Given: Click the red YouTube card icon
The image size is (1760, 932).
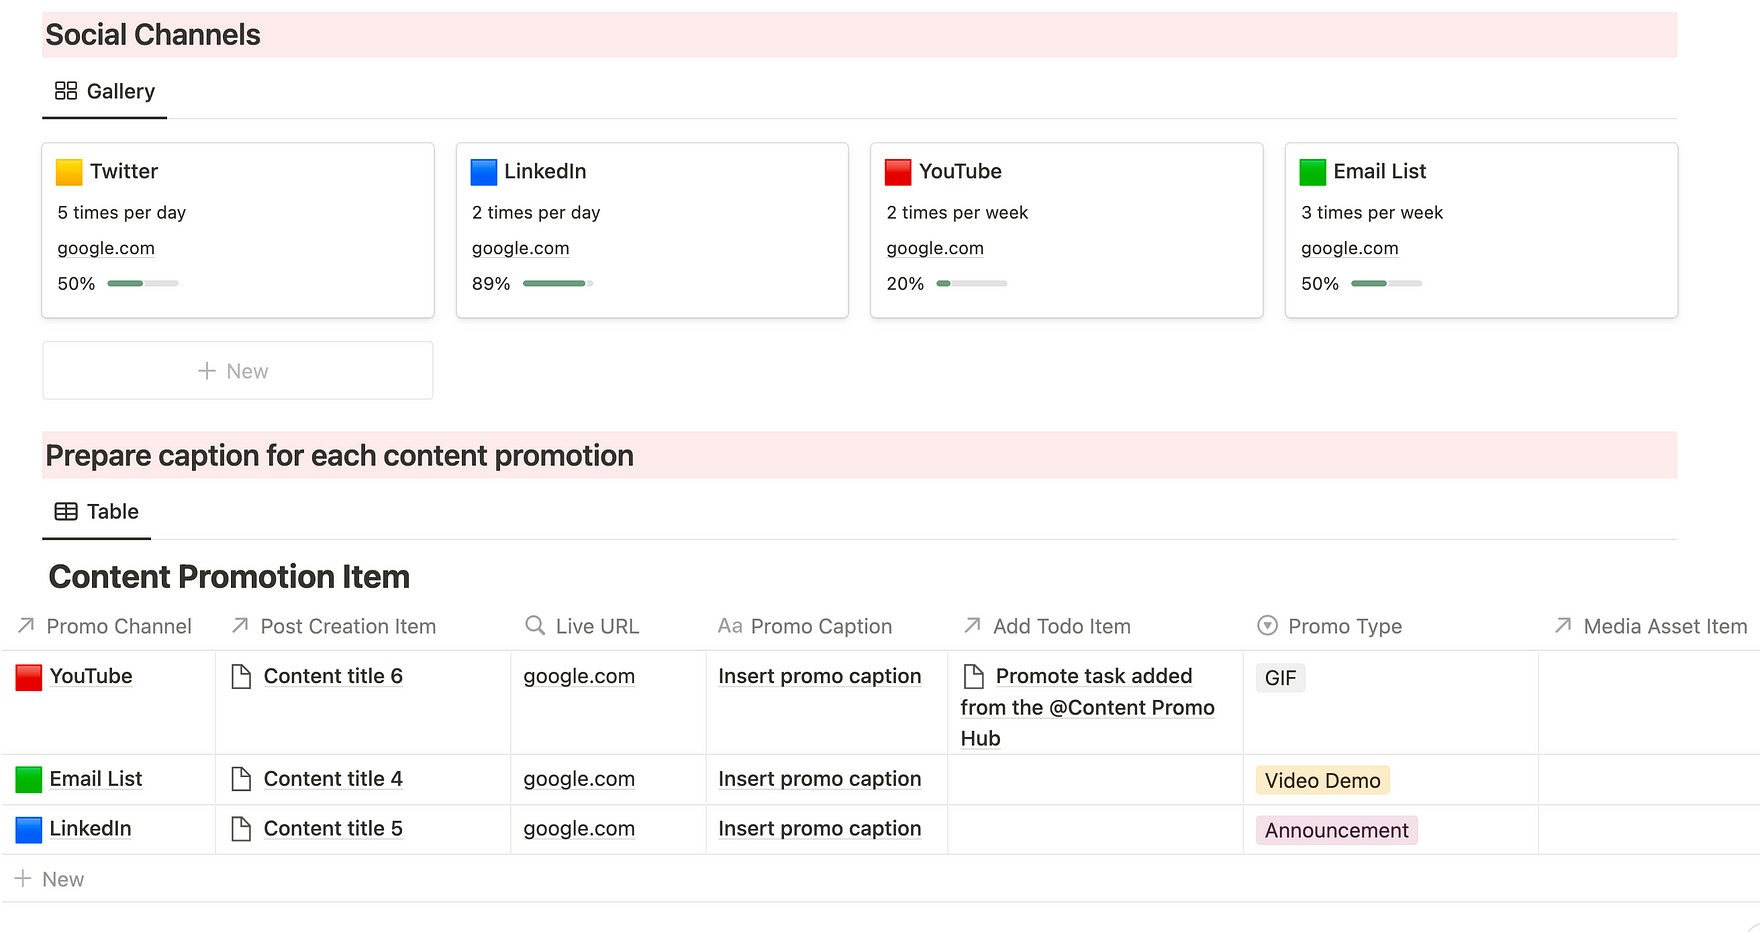Looking at the screenshot, I should [898, 172].
